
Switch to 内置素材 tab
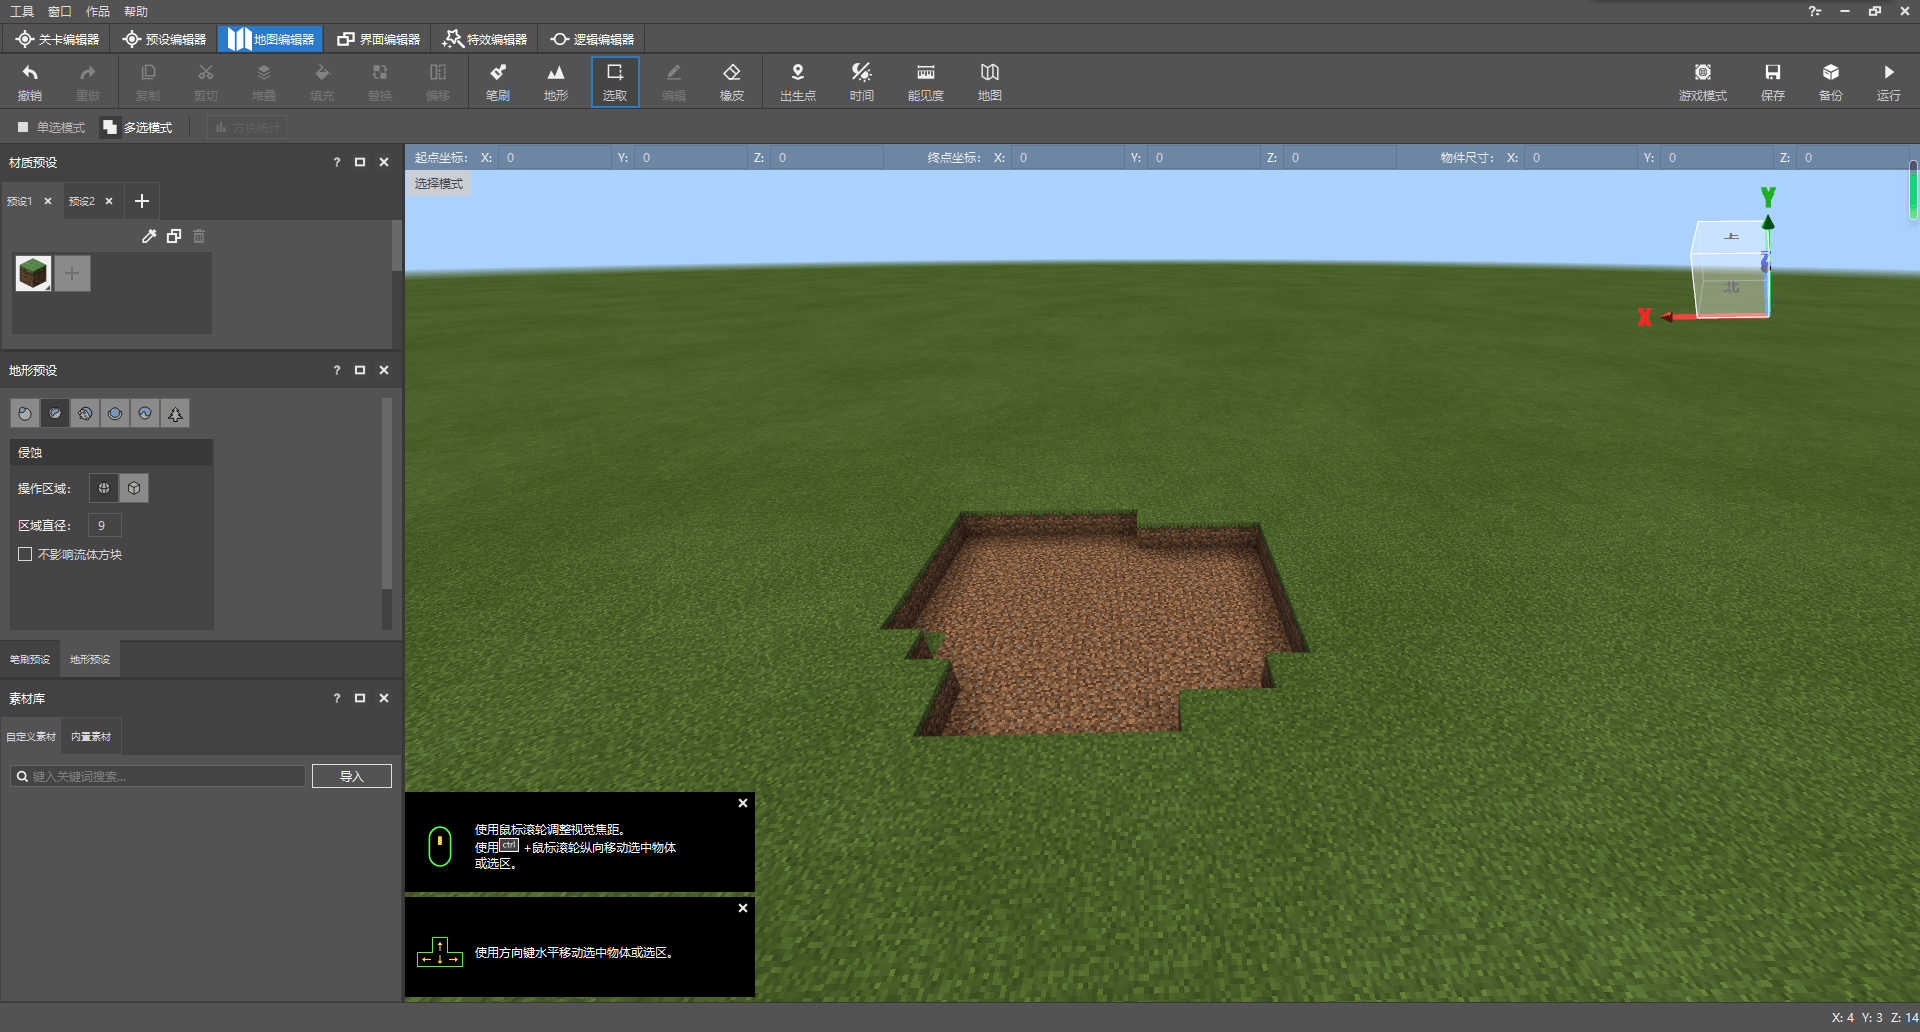tap(91, 736)
